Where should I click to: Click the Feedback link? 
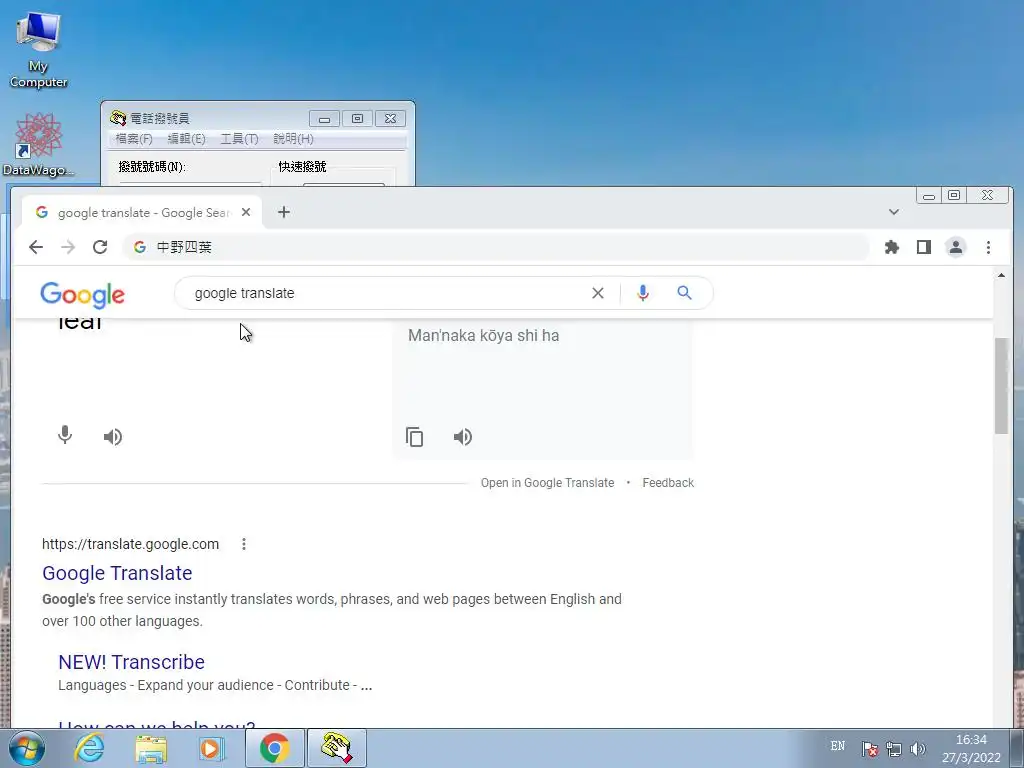click(668, 483)
